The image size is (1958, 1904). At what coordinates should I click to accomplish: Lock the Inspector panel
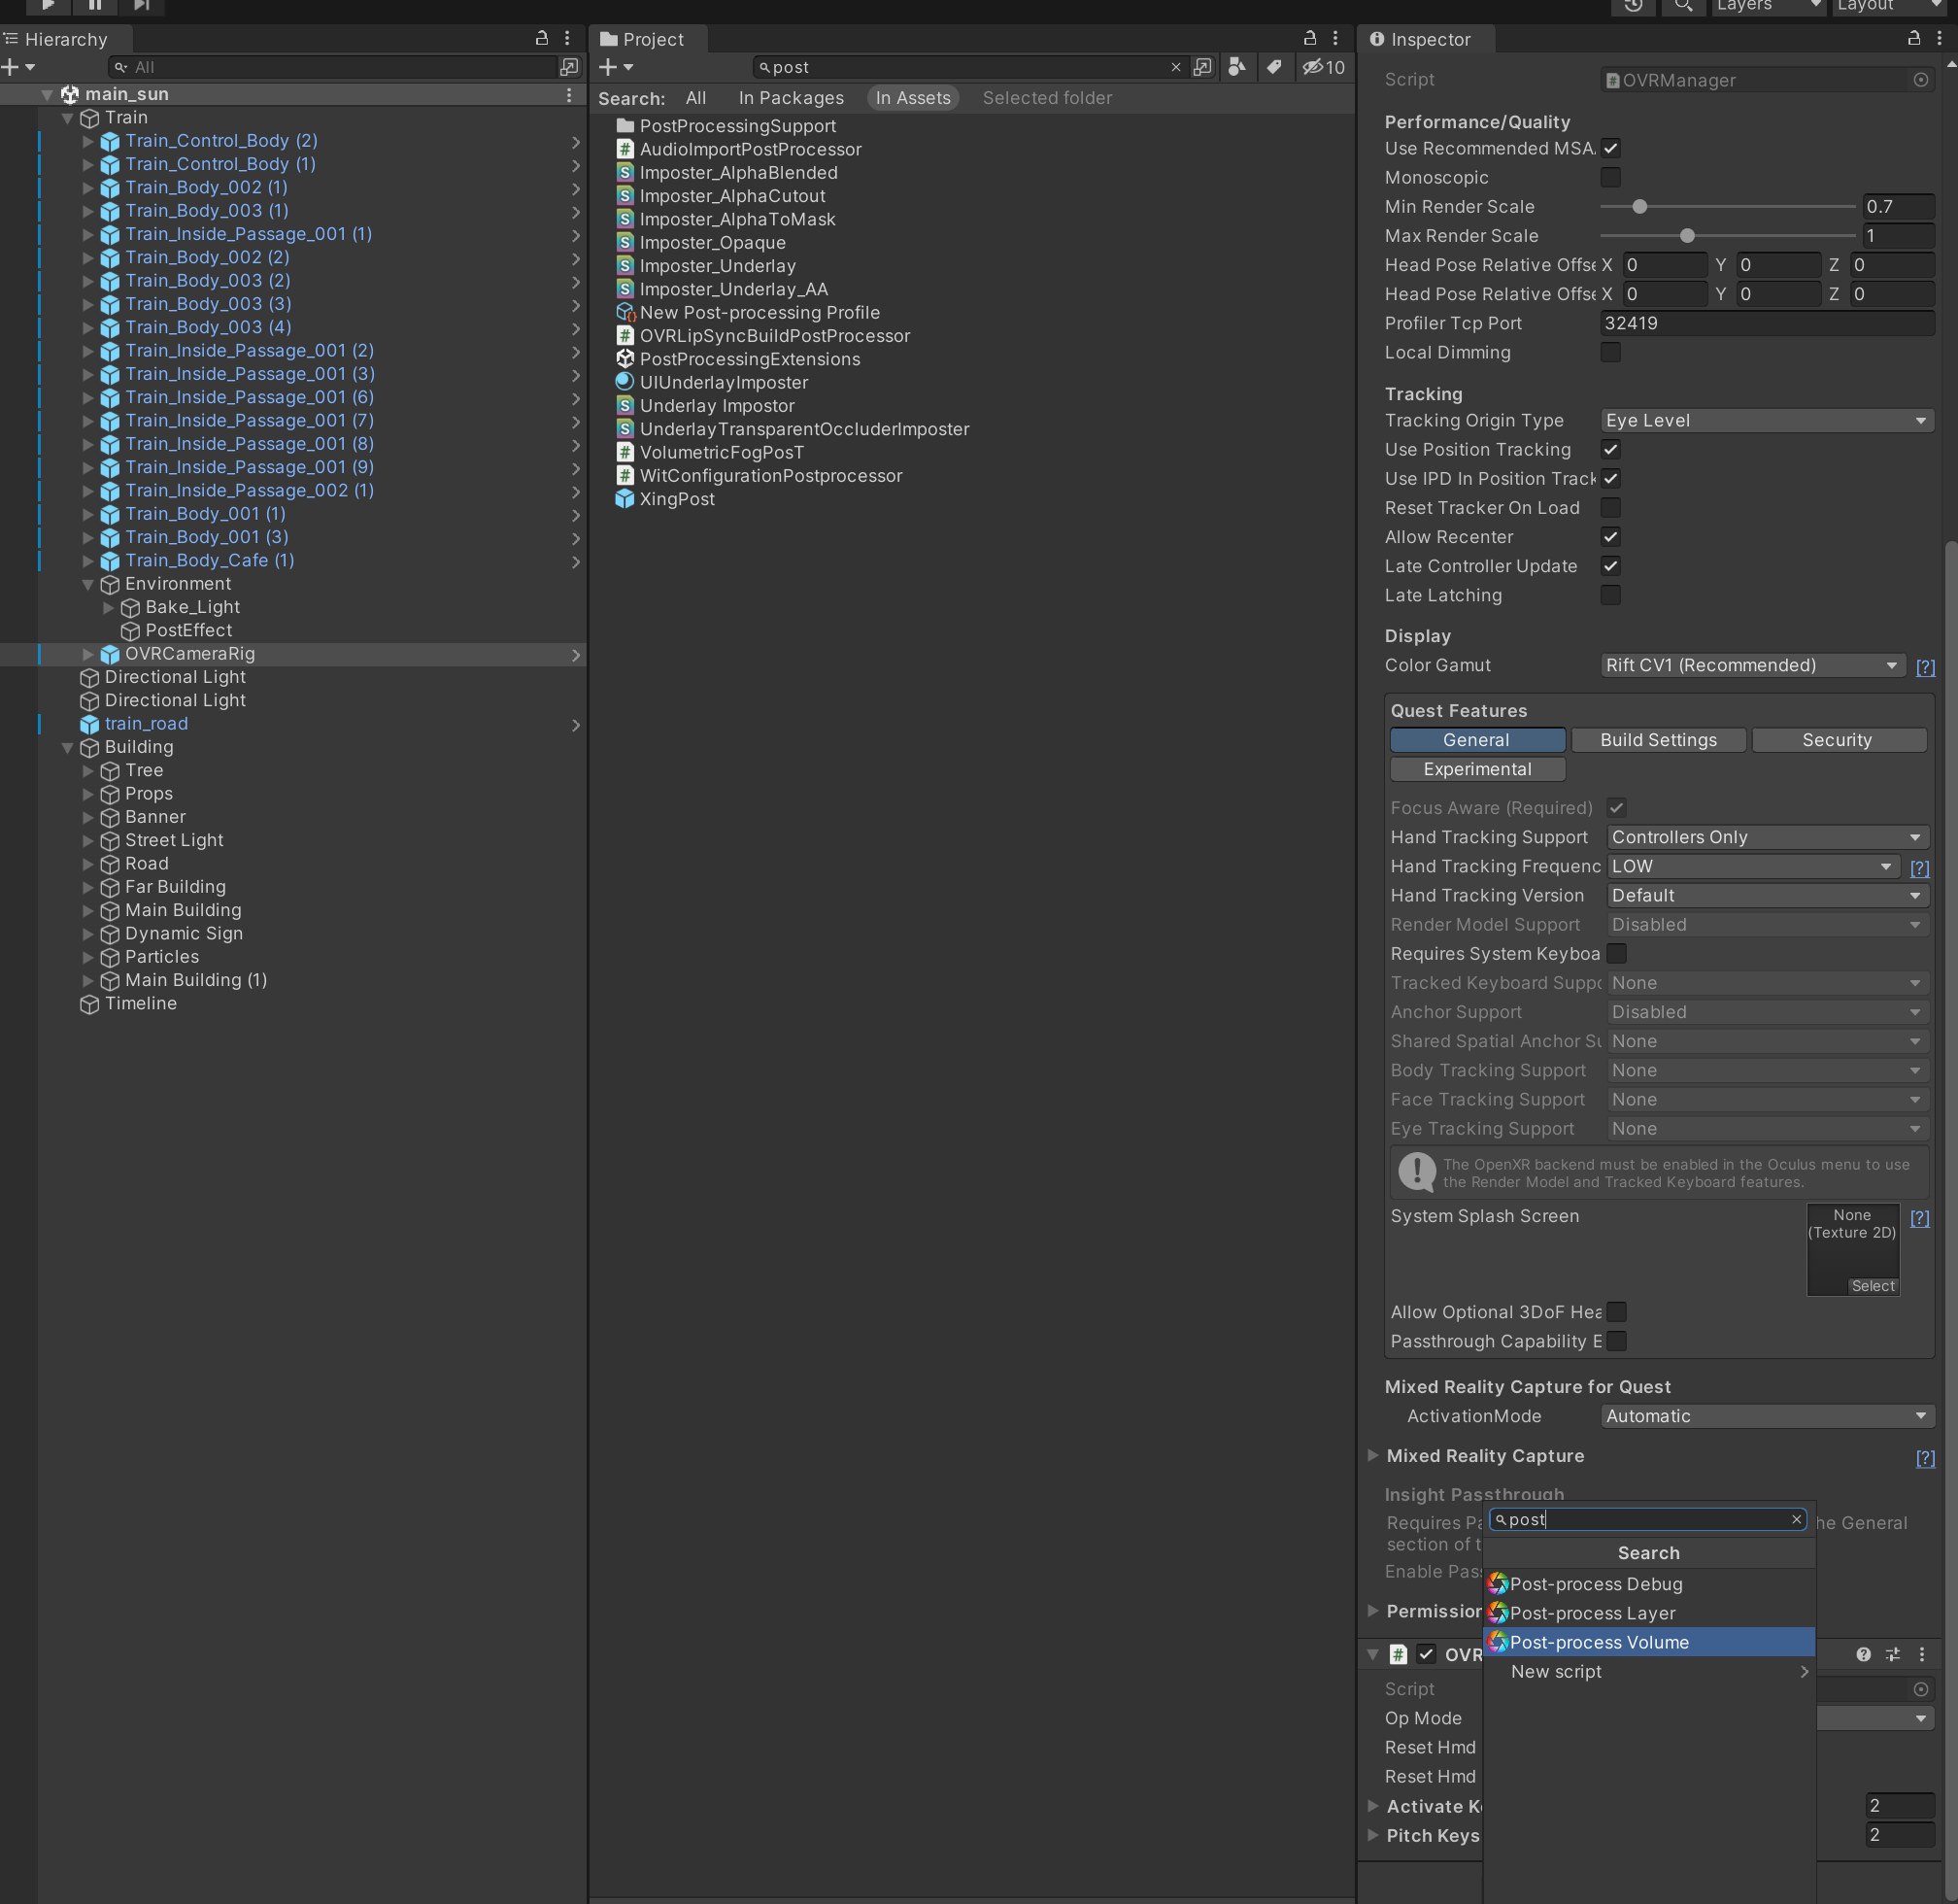1913,38
